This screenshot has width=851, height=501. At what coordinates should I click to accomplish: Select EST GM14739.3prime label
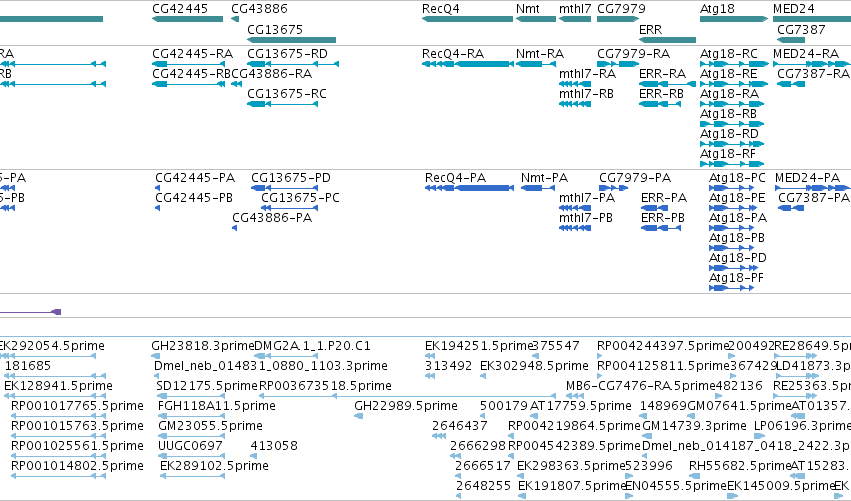(694, 426)
